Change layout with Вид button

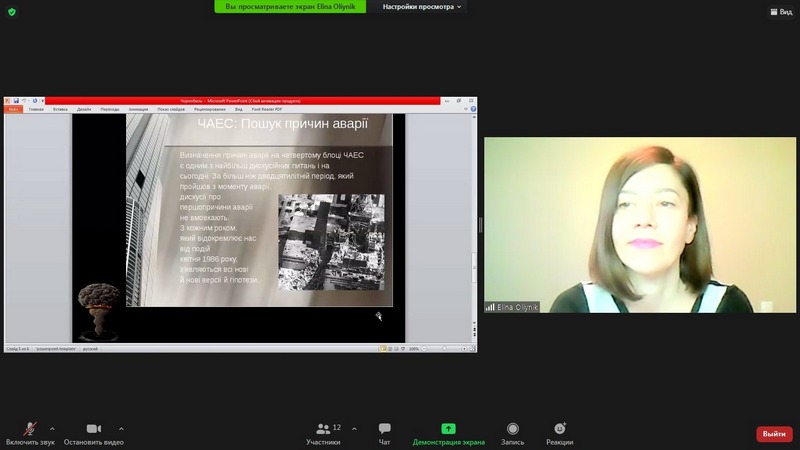click(x=781, y=12)
